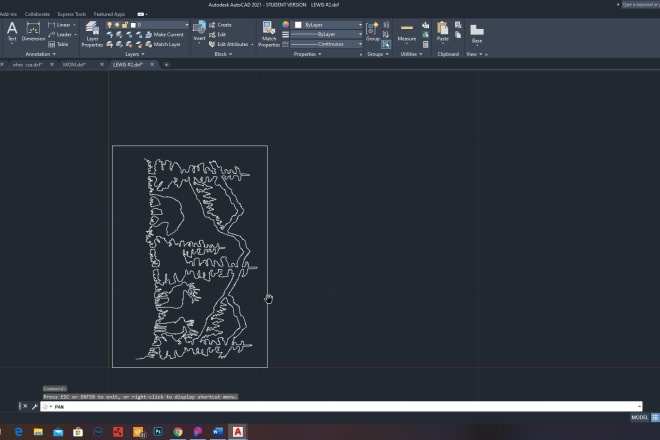The image size is (660, 440).
Task: Open Microsoft Word from the taskbar
Action: point(218,432)
